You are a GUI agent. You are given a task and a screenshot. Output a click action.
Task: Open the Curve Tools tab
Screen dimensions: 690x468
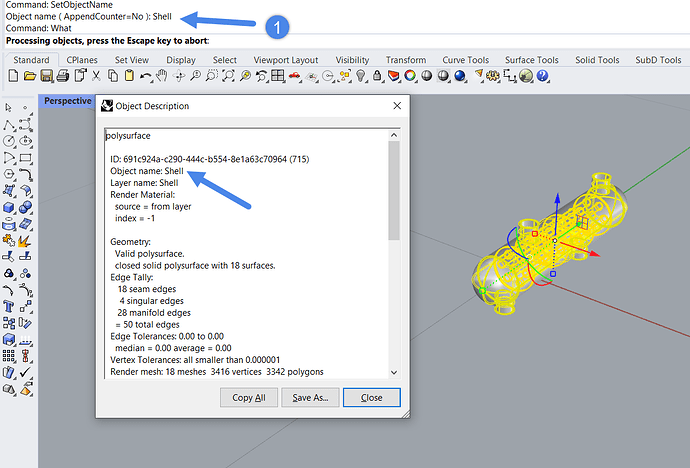pos(464,60)
